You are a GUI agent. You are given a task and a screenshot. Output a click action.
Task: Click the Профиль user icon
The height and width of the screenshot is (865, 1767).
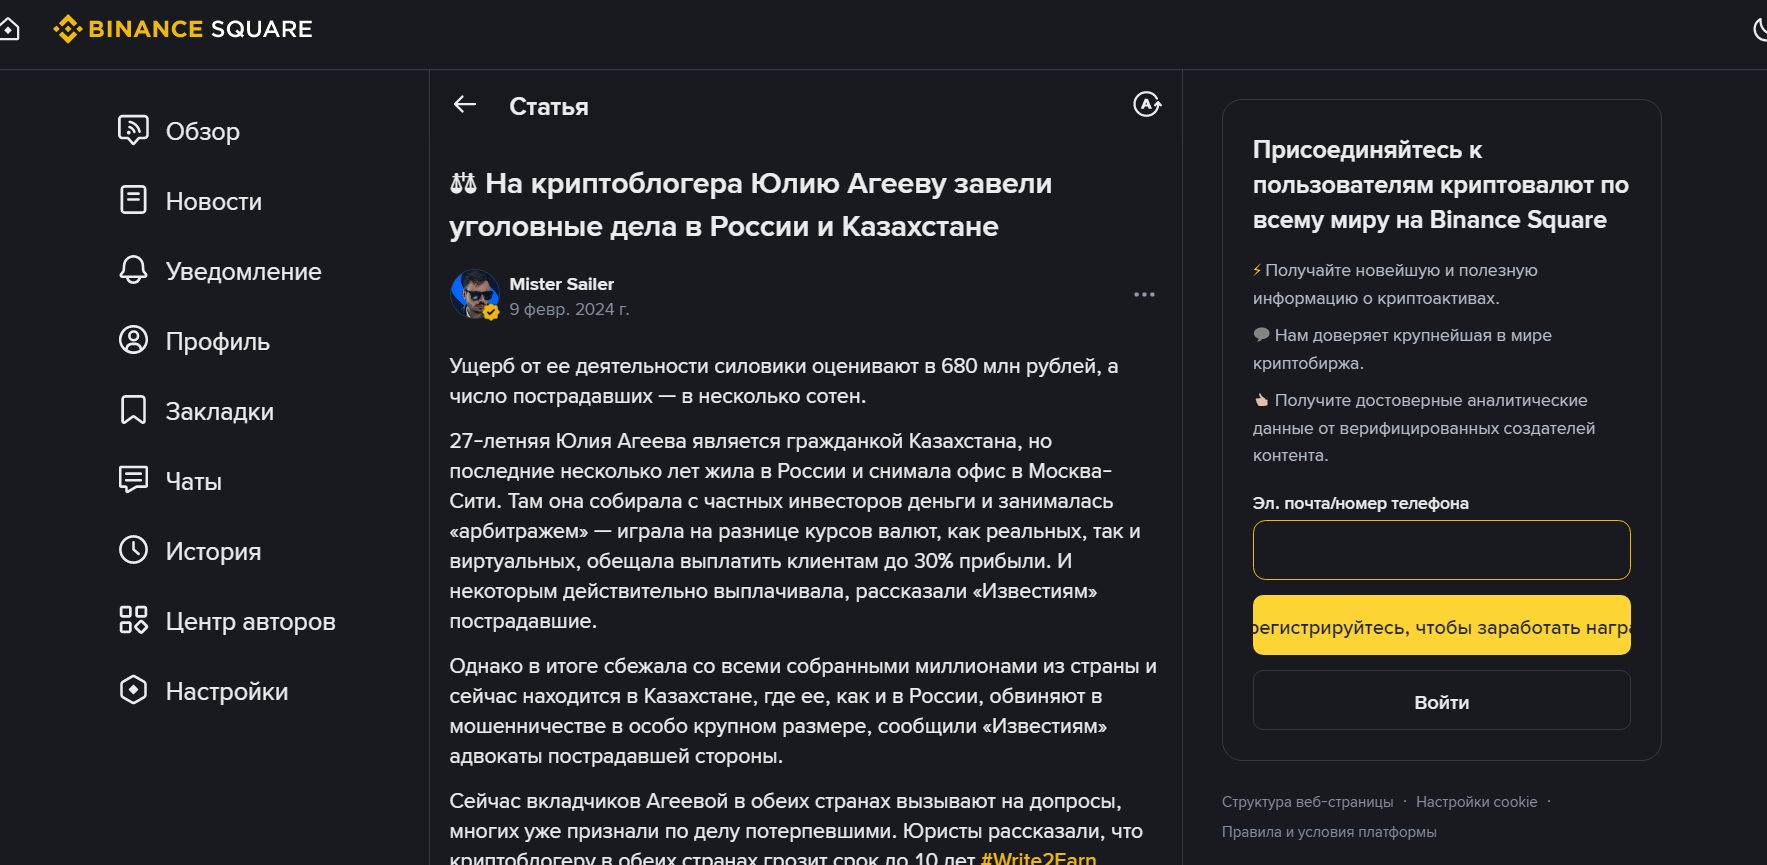click(x=133, y=340)
